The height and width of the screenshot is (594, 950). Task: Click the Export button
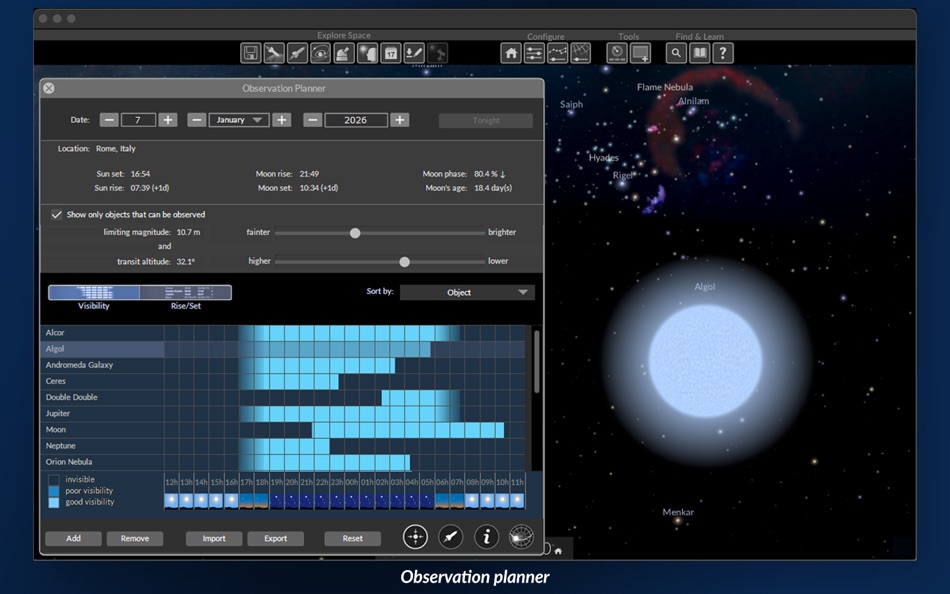tap(276, 538)
